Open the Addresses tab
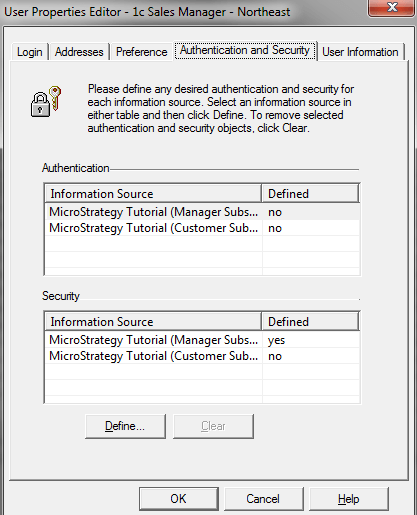 coord(79,52)
